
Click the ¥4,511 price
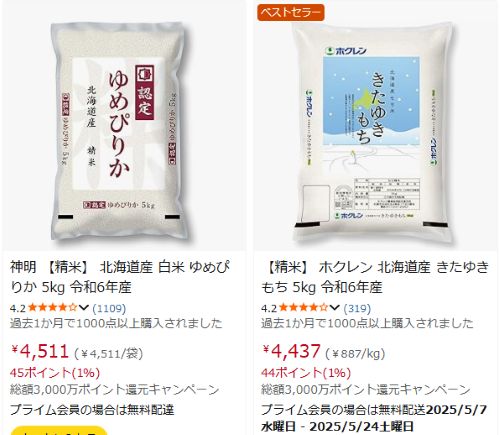(x=40, y=351)
